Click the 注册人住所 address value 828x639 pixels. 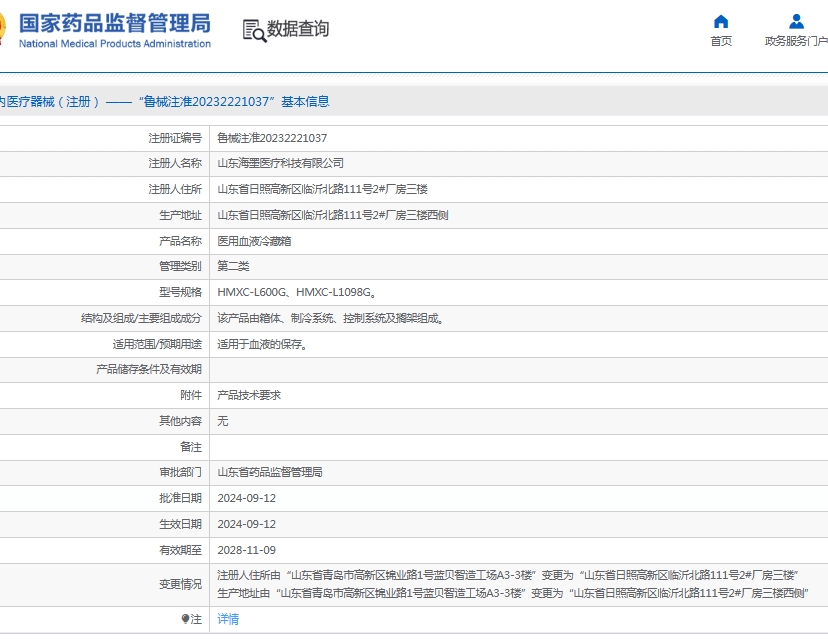click(322, 189)
